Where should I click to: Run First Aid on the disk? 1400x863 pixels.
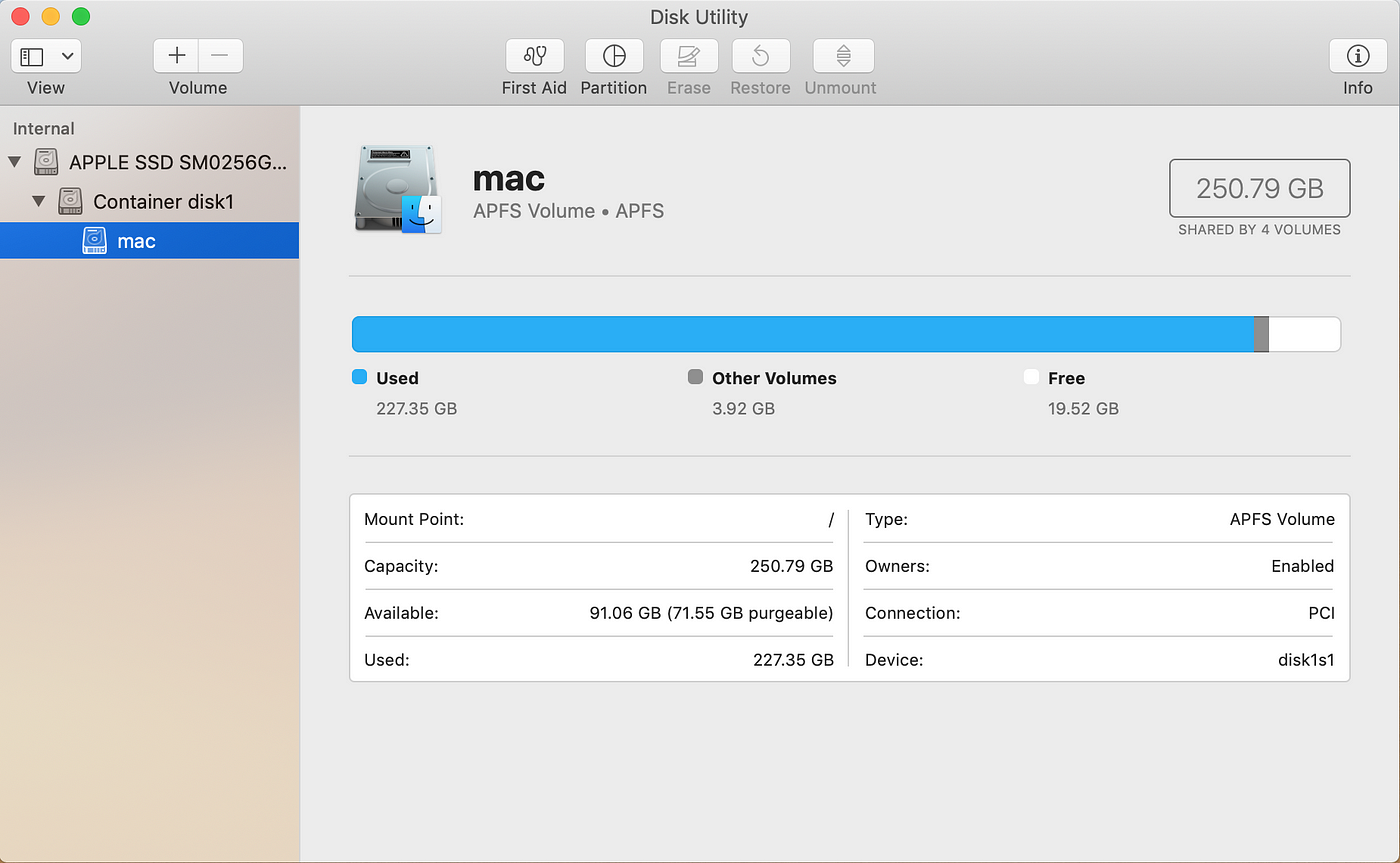coord(534,56)
